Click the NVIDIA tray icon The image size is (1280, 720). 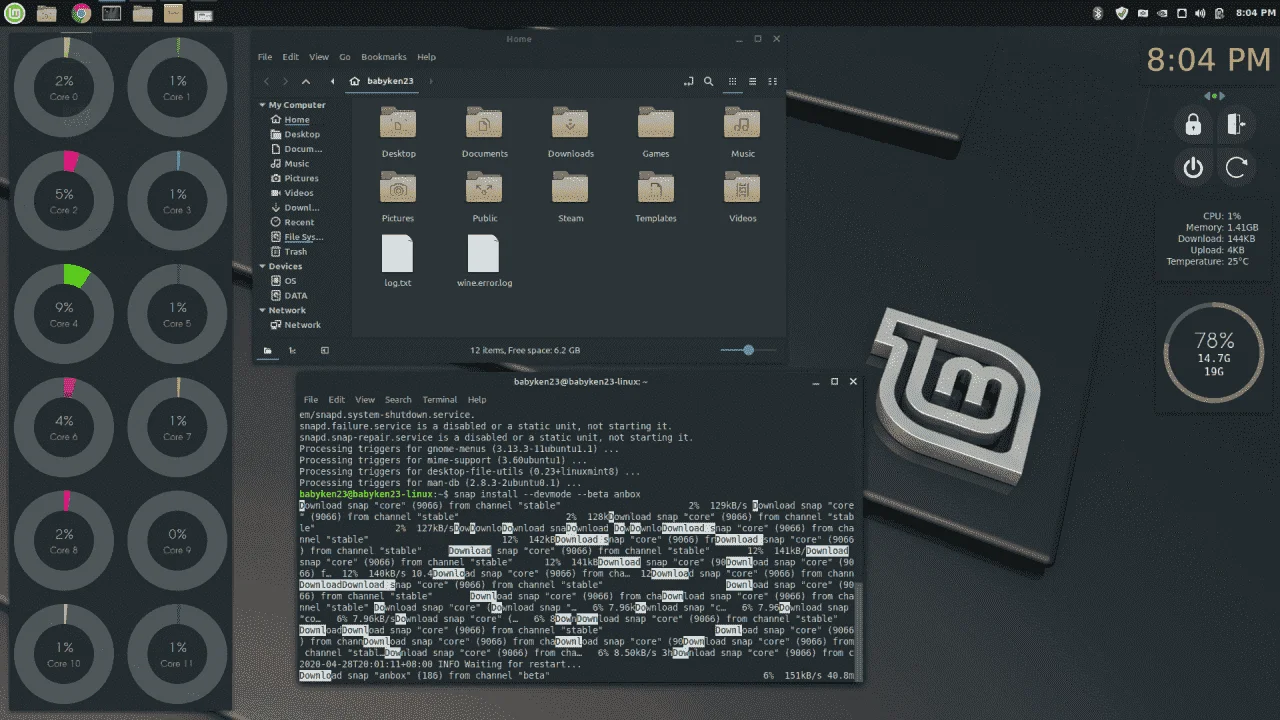tap(1162, 13)
